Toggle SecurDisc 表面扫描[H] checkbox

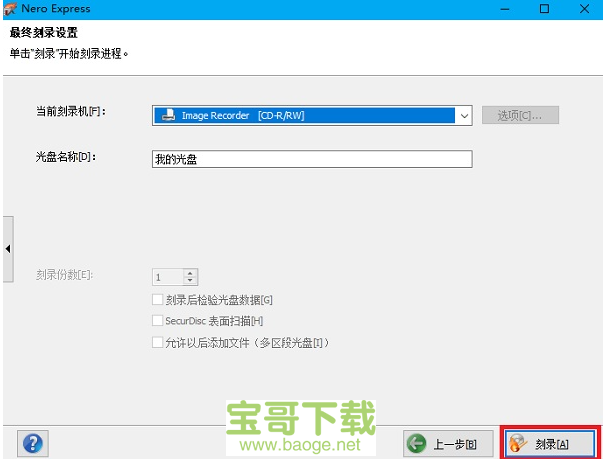click(157, 321)
